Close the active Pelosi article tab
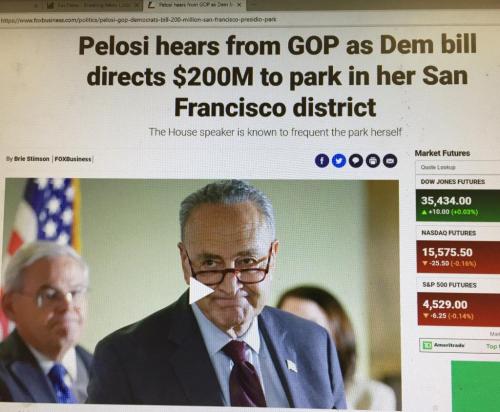This screenshot has height=412, width=500. (239, 5)
